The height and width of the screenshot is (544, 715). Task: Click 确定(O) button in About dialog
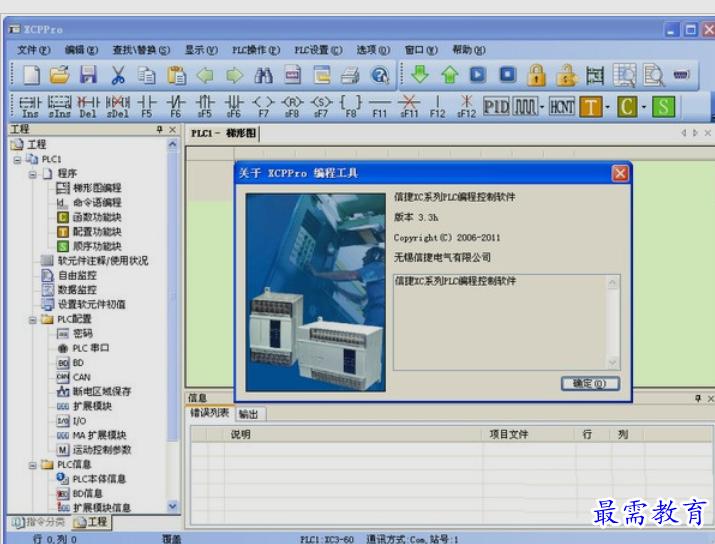pyautogui.click(x=590, y=383)
